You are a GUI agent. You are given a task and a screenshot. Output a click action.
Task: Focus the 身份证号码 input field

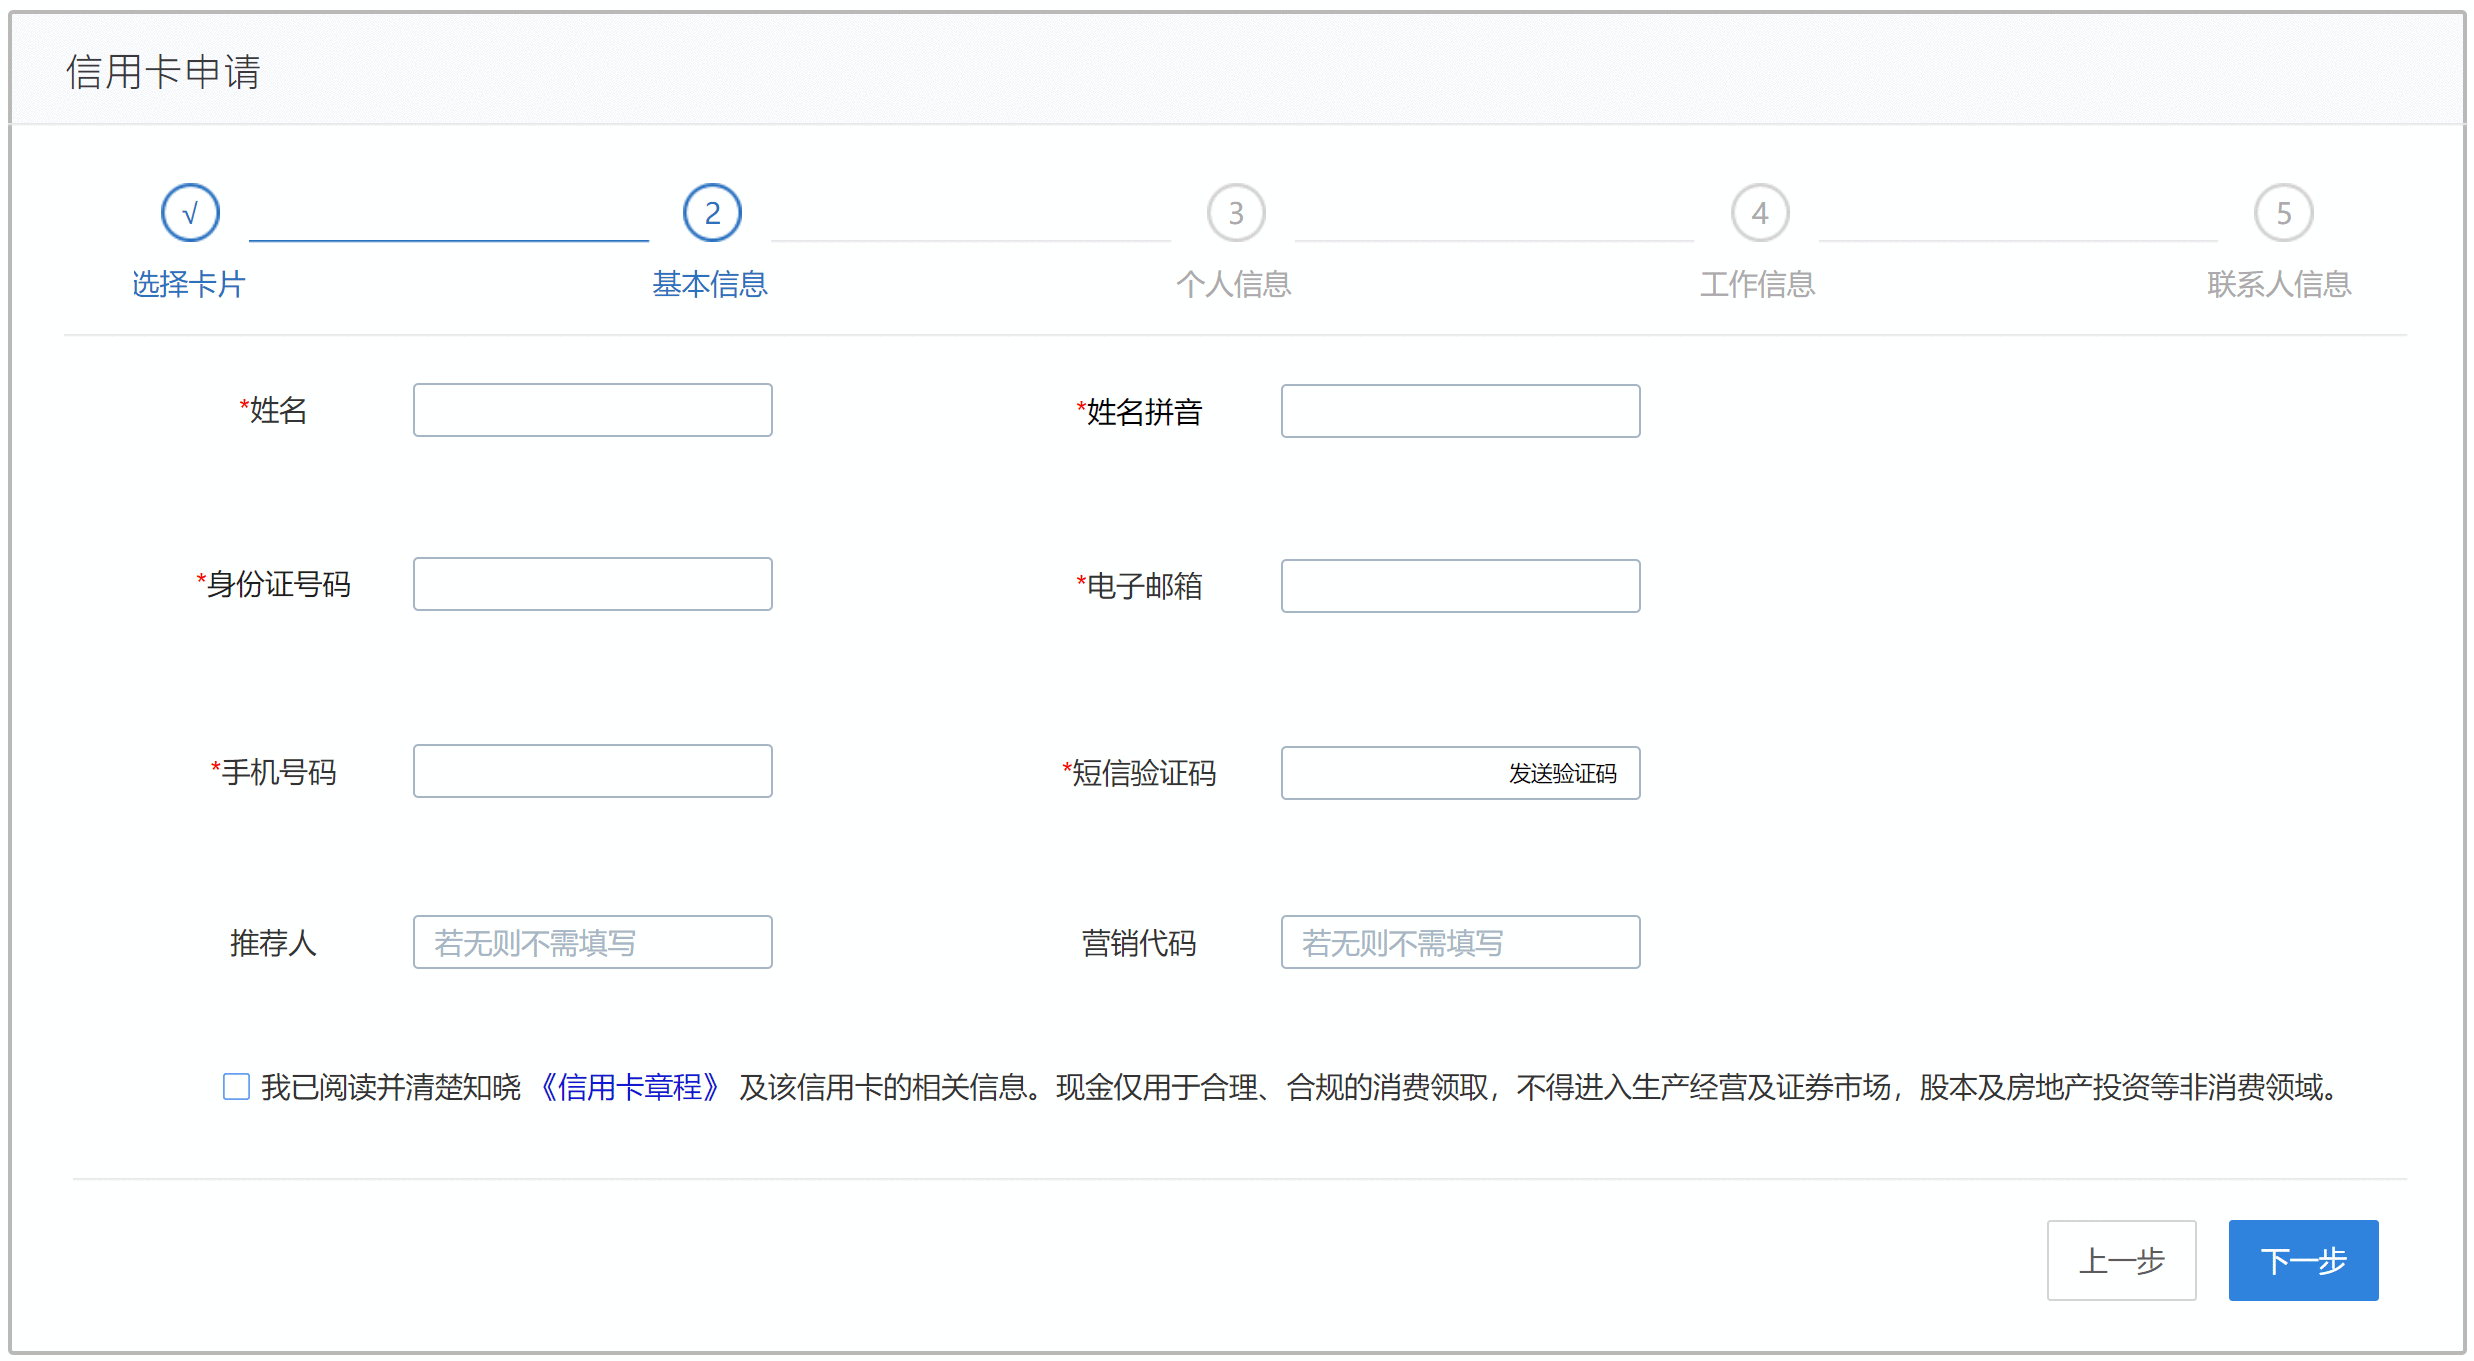pos(593,584)
